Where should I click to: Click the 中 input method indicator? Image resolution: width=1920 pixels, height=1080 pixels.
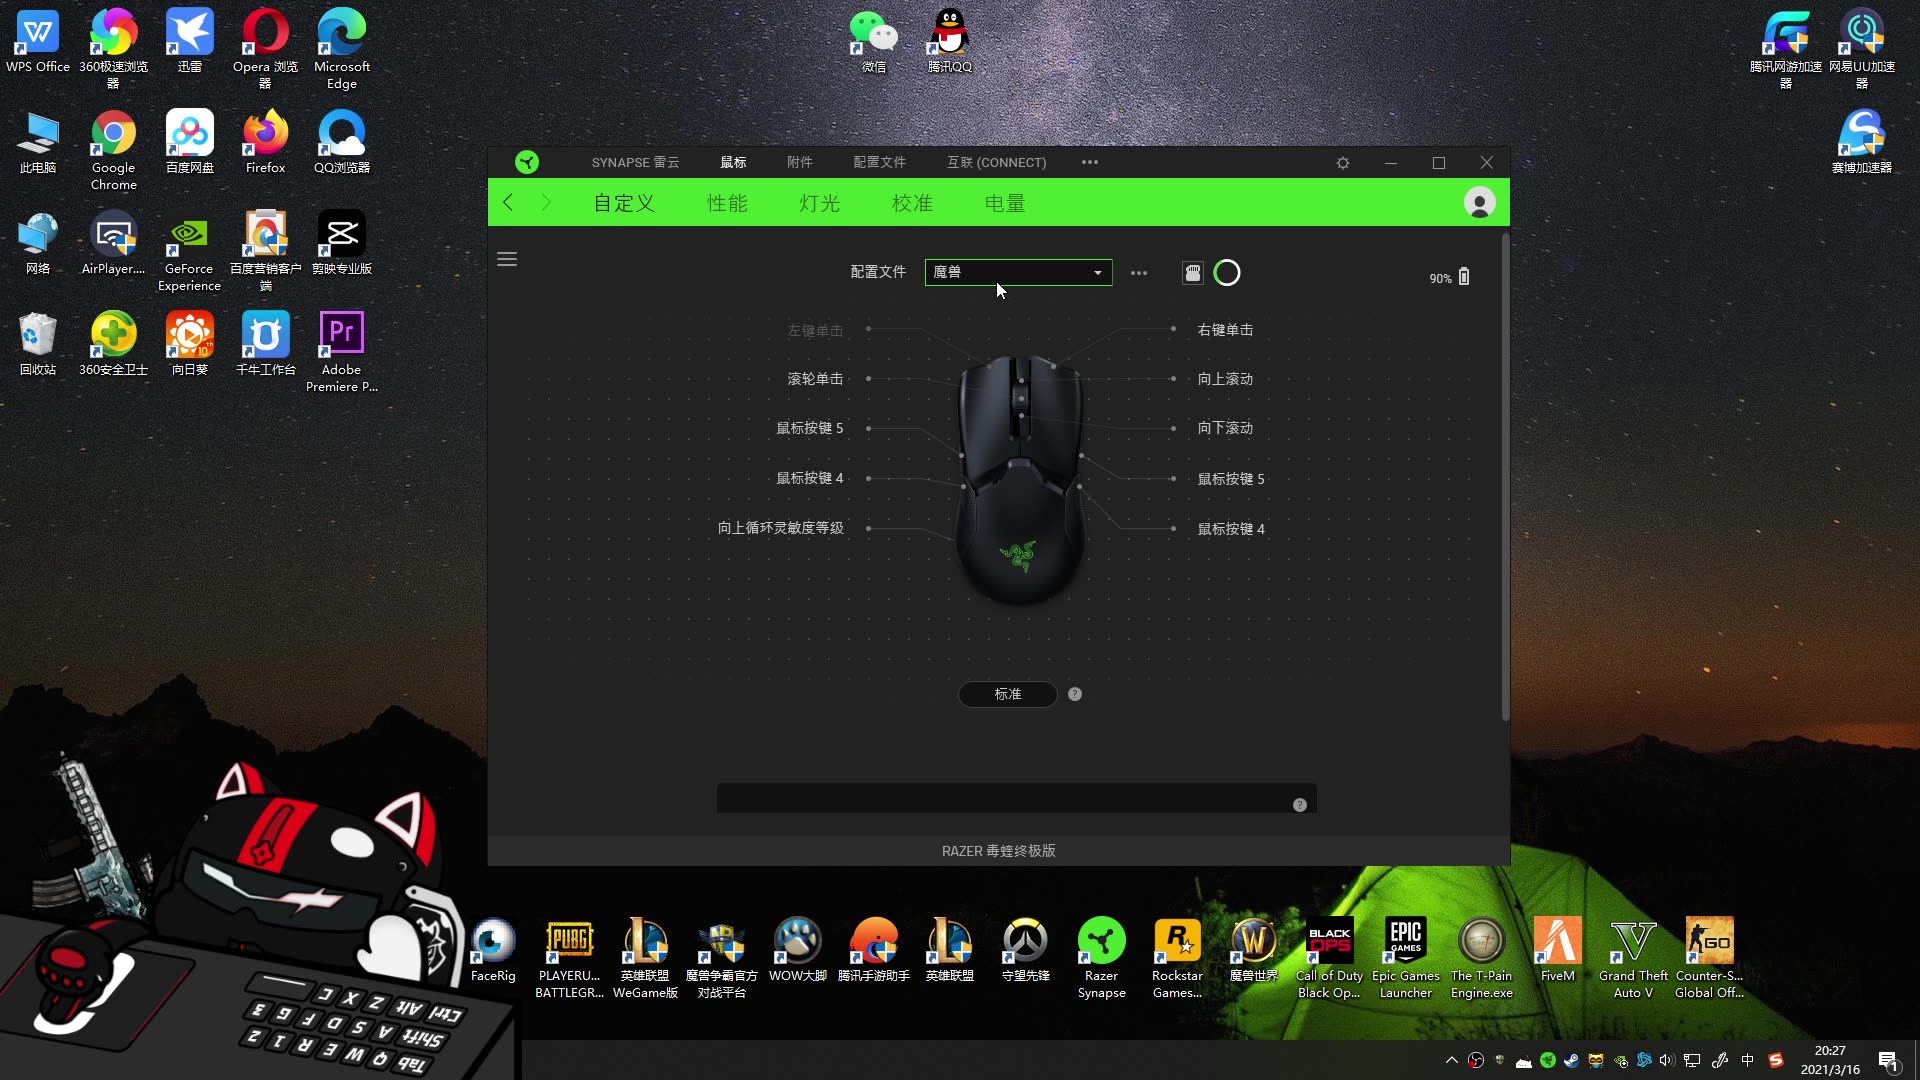click(1747, 1060)
